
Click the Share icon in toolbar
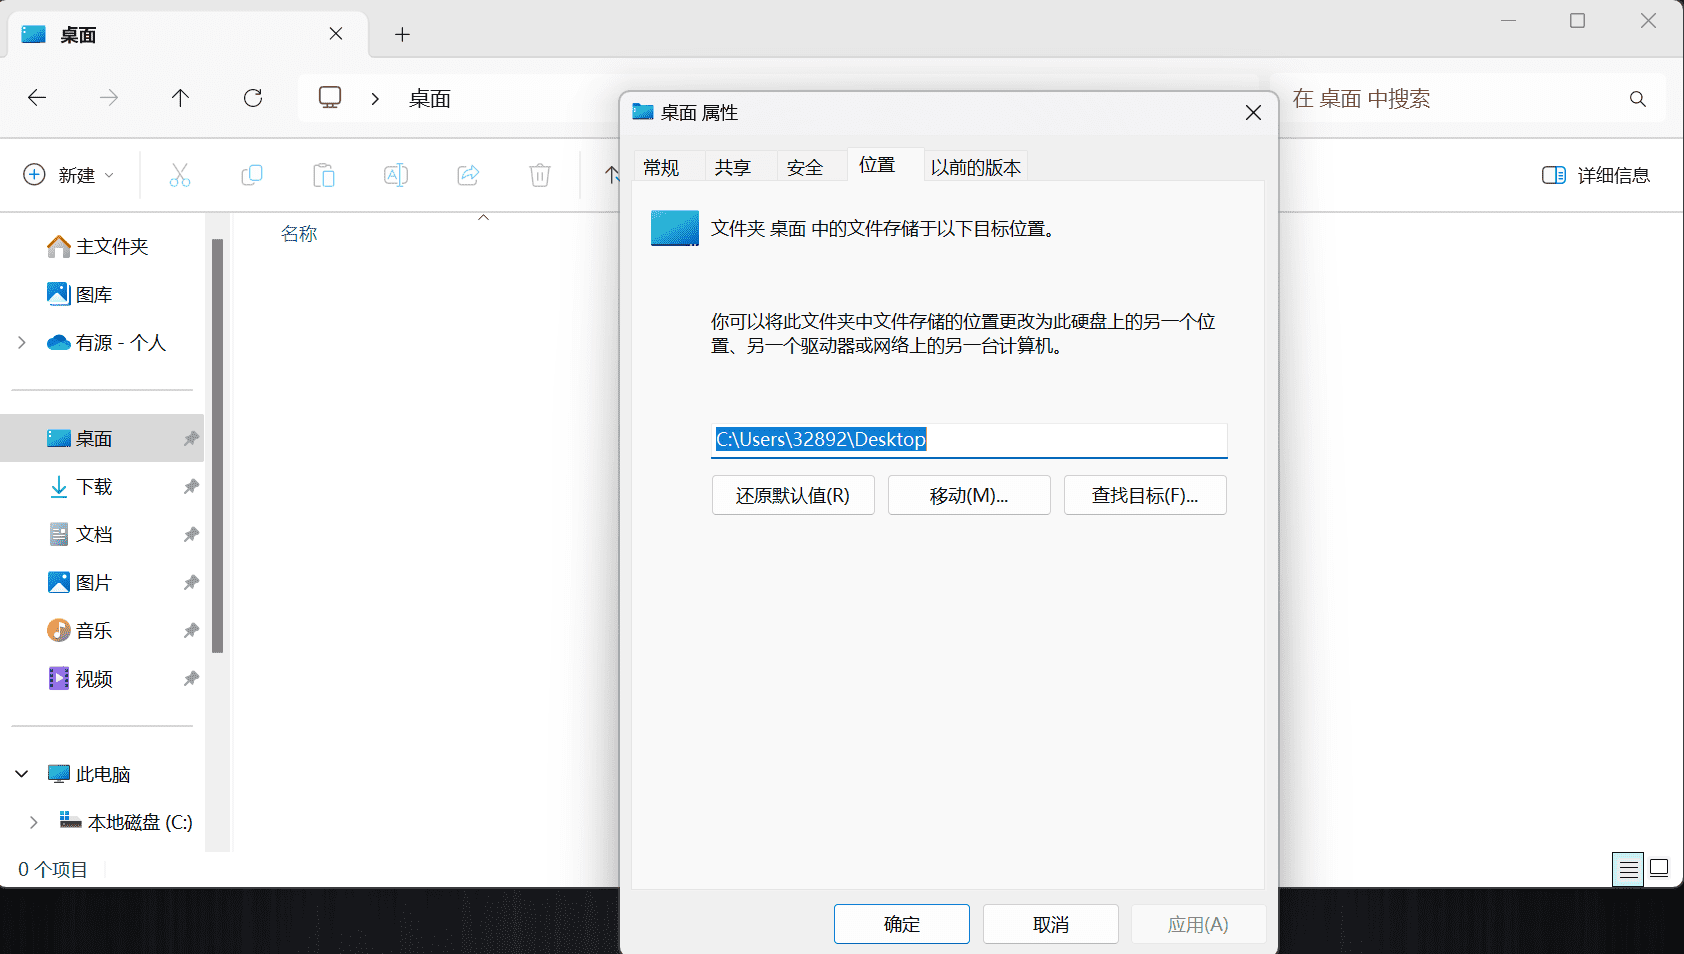pos(468,176)
